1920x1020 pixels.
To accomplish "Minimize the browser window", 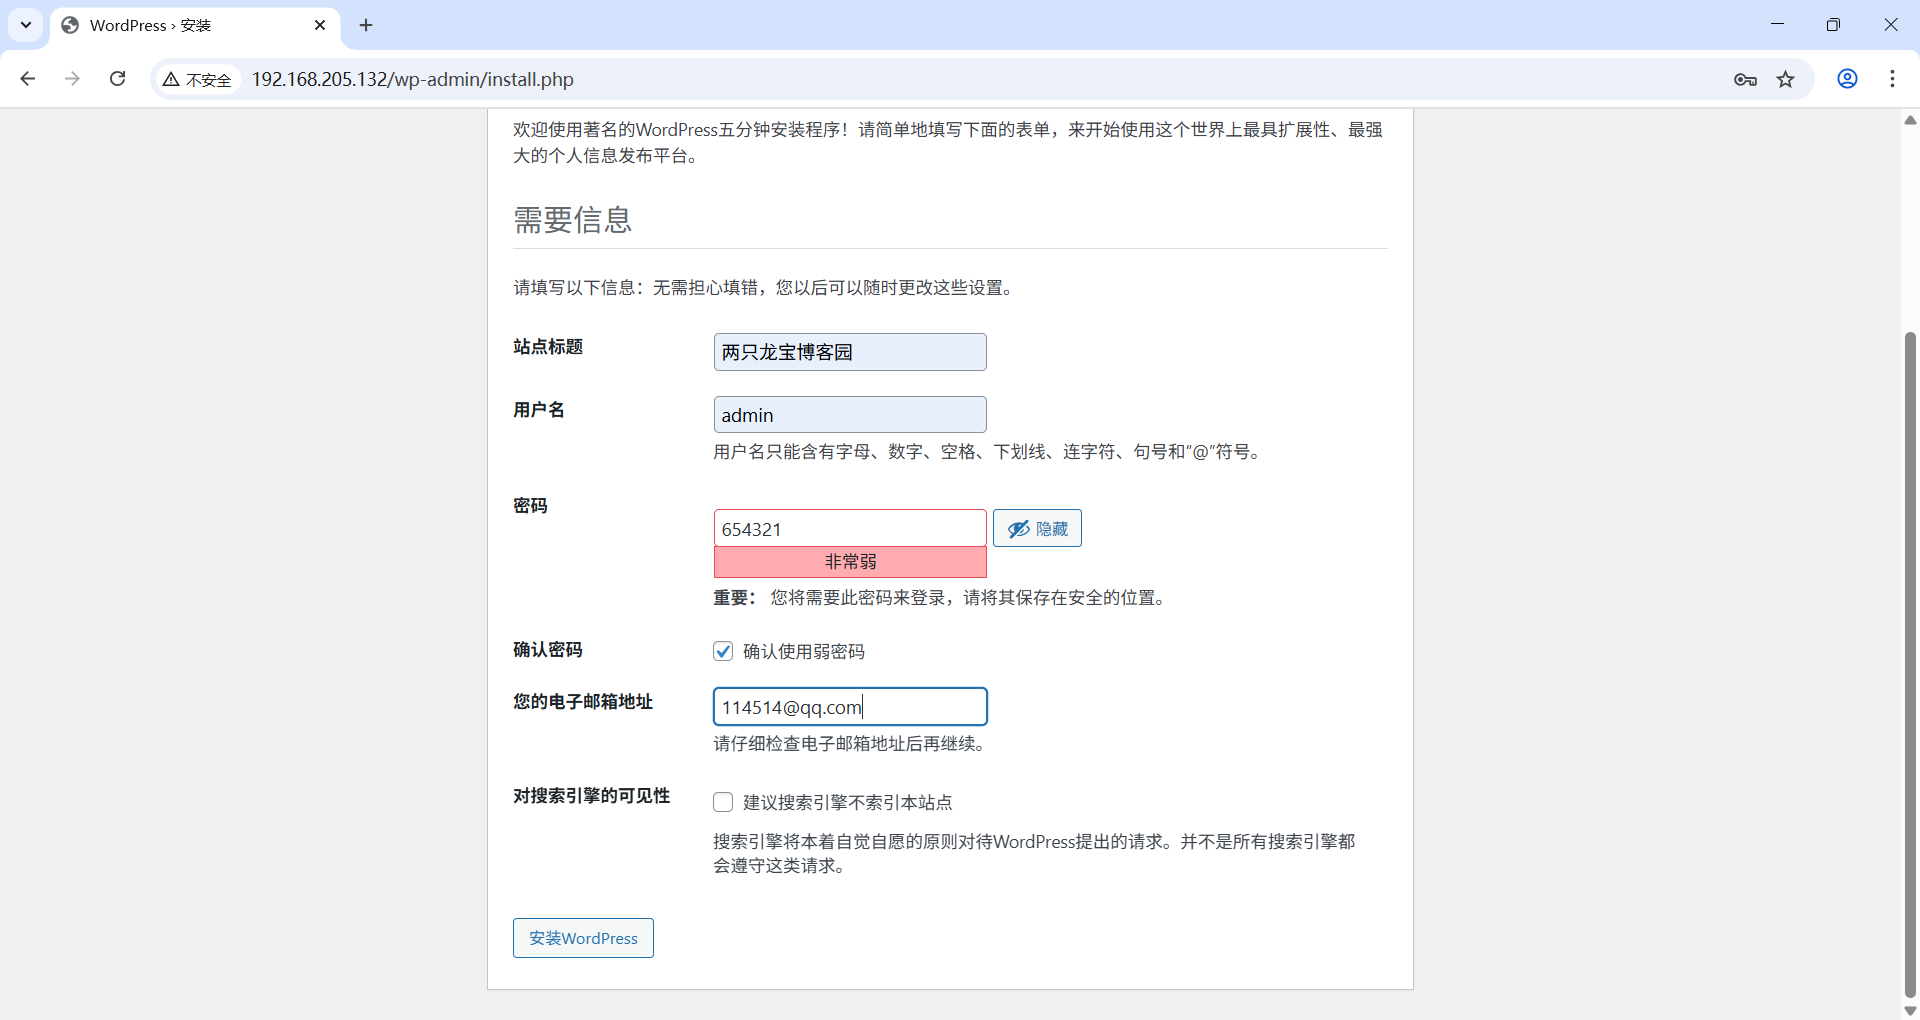I will (x=1777, y=25).
